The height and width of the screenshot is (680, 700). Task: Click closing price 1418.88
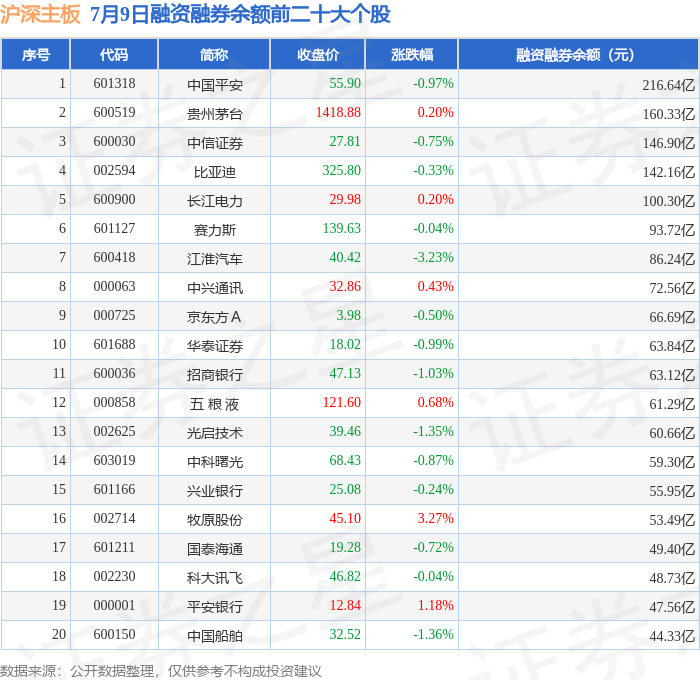[x=338, y=112]
